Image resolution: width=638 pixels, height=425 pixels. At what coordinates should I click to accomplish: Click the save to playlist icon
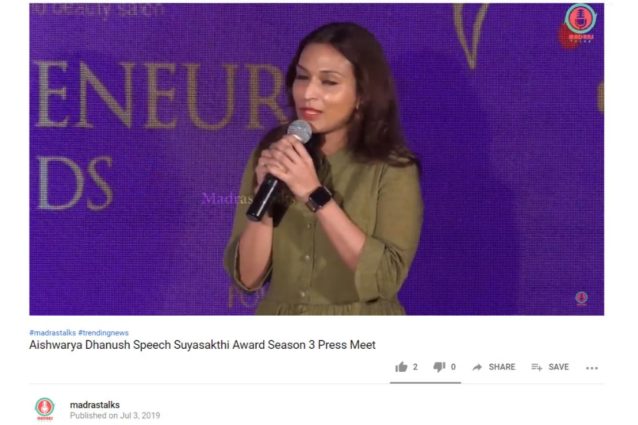tap(537, 367)
